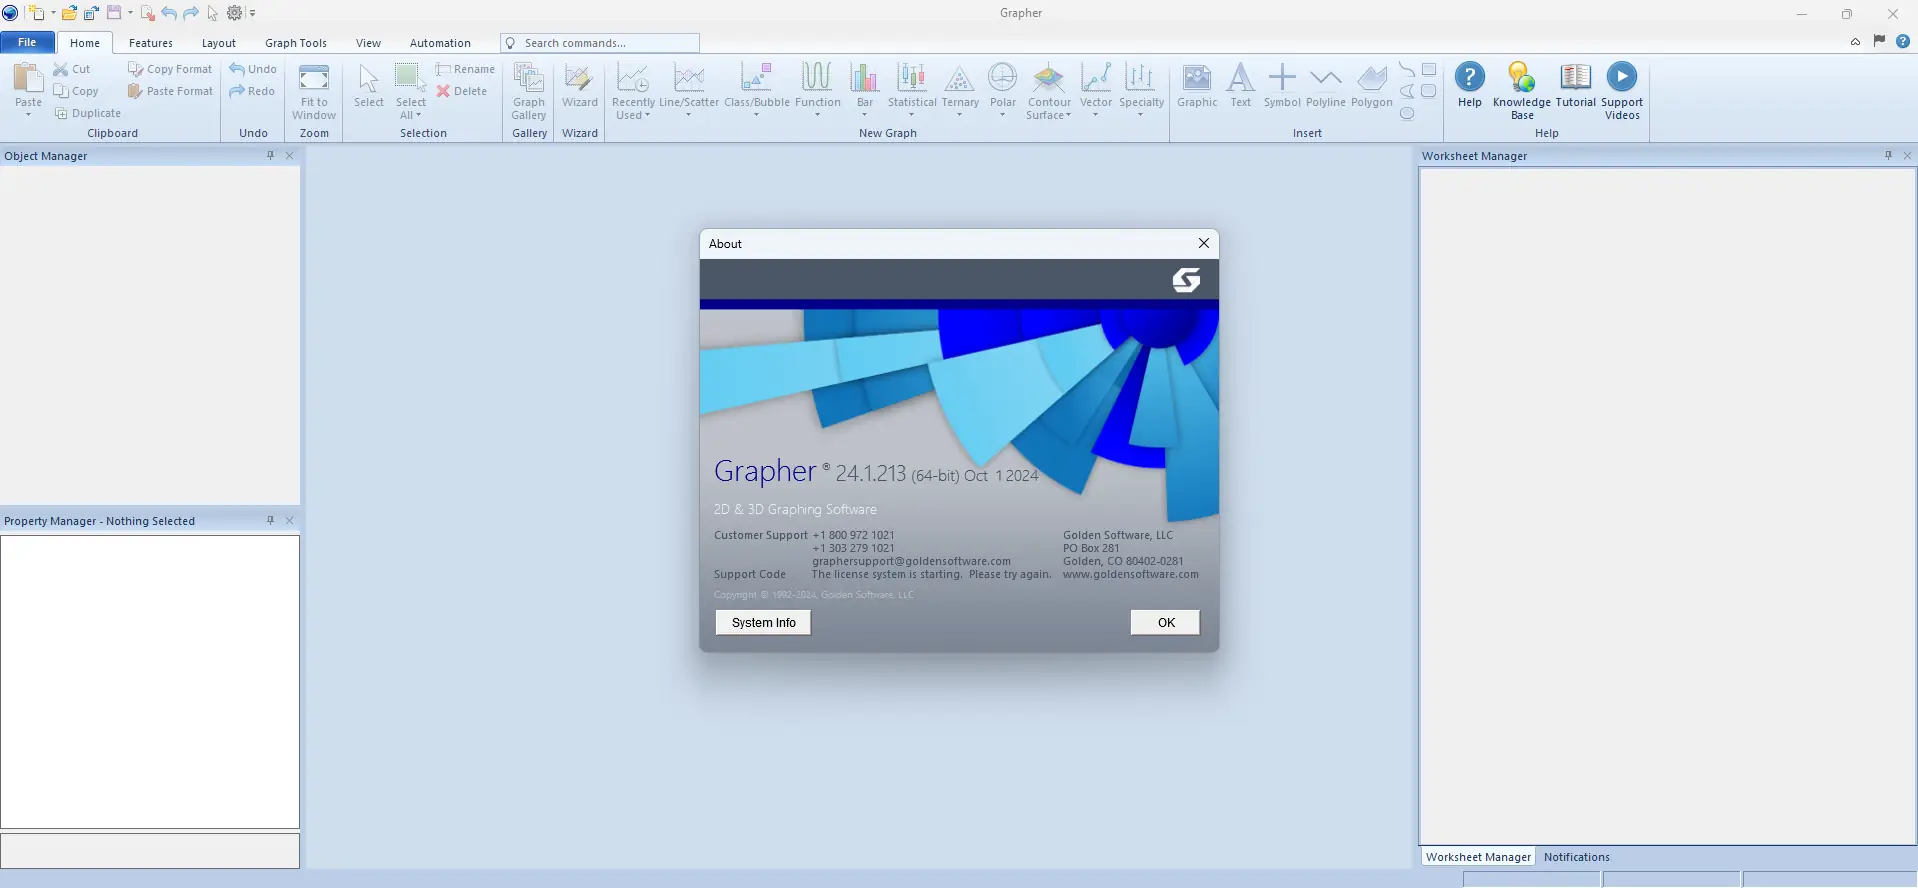
Task: Select the rounded rectangle shape tool
Action: pos(1429,91)
